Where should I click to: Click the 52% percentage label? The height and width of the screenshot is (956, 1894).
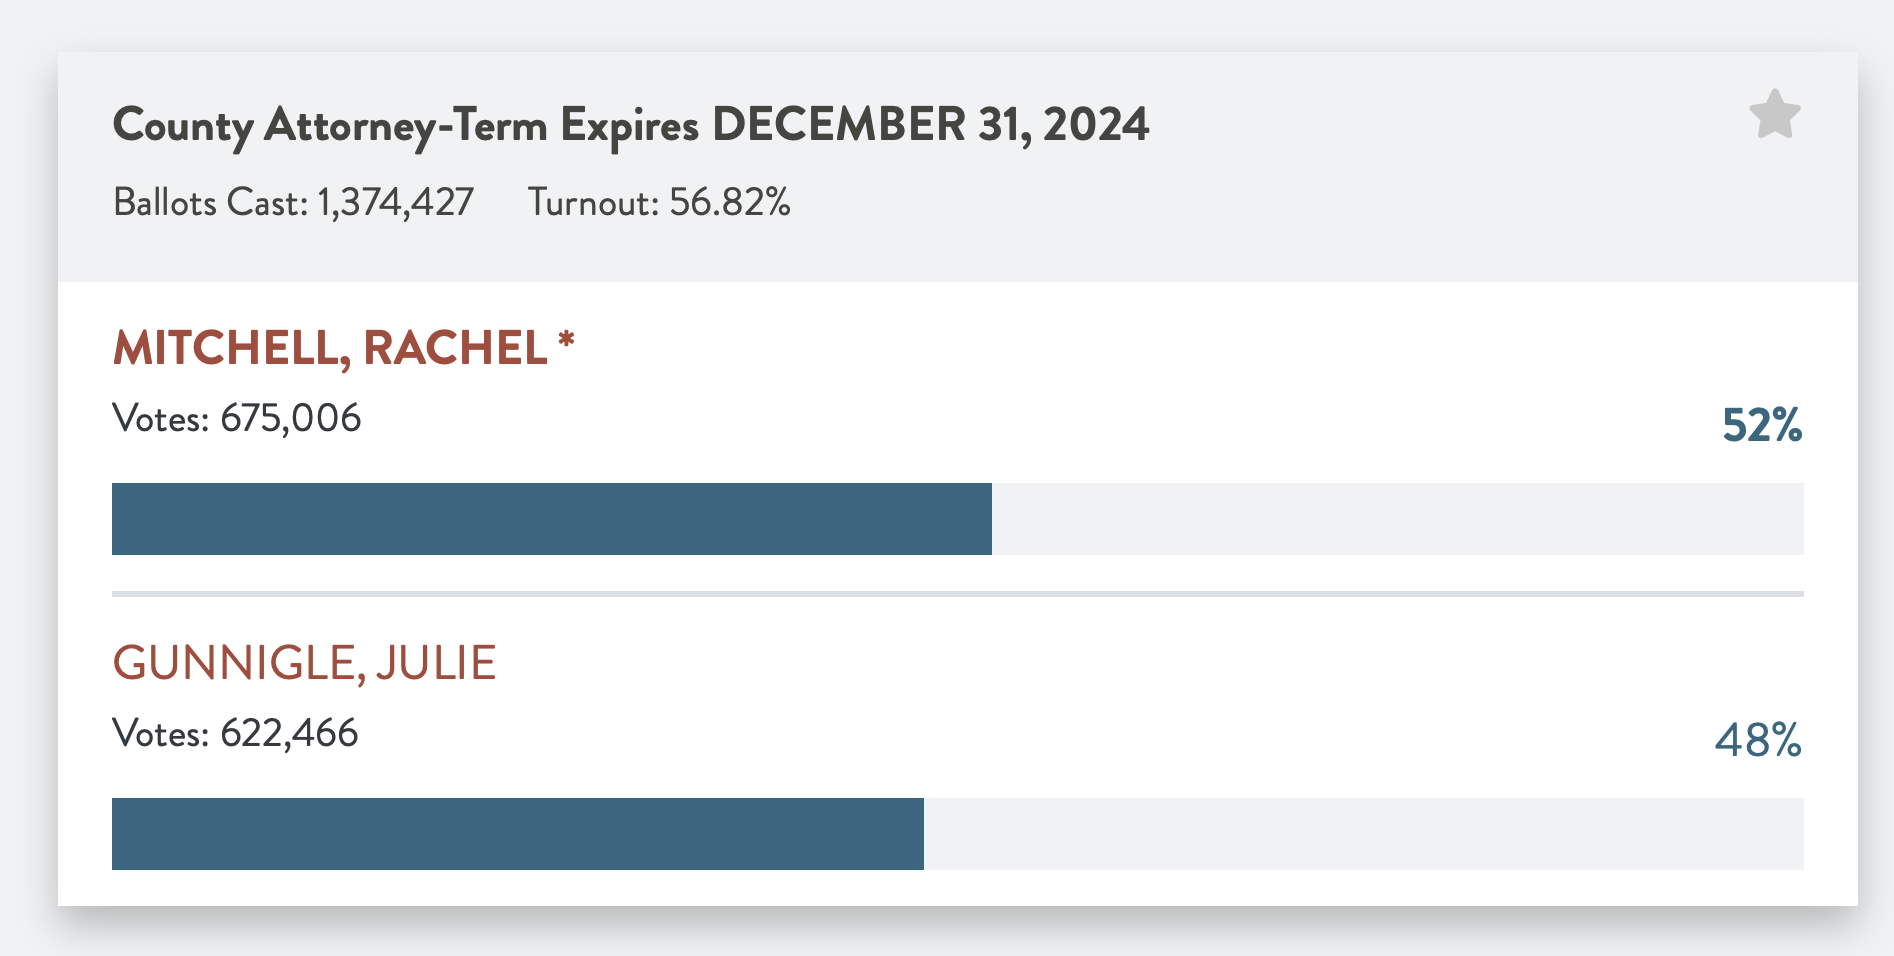(1762, 425)
